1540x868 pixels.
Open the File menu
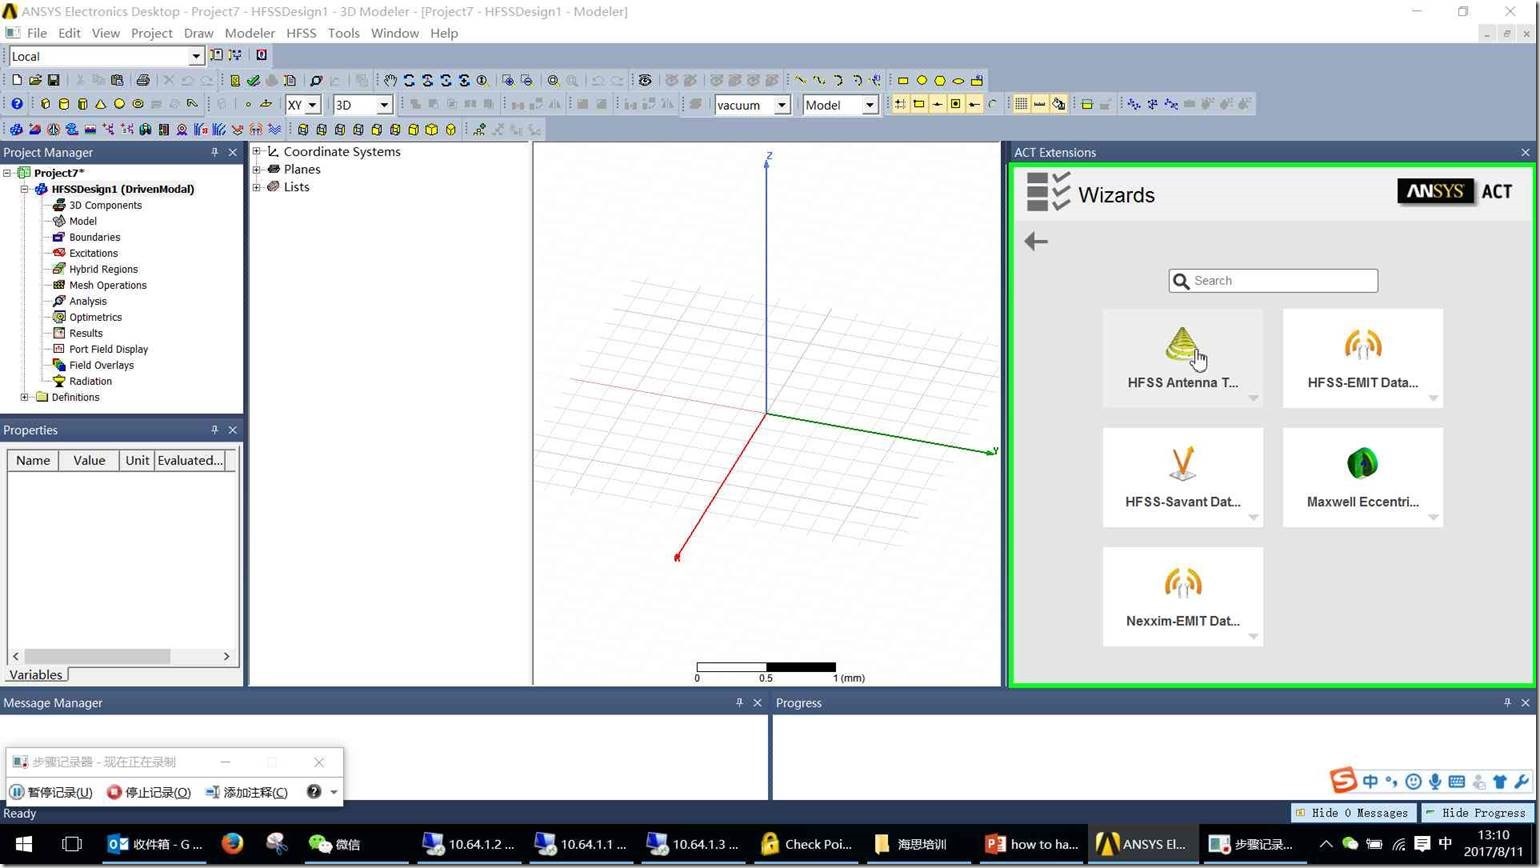coord(37,33)
